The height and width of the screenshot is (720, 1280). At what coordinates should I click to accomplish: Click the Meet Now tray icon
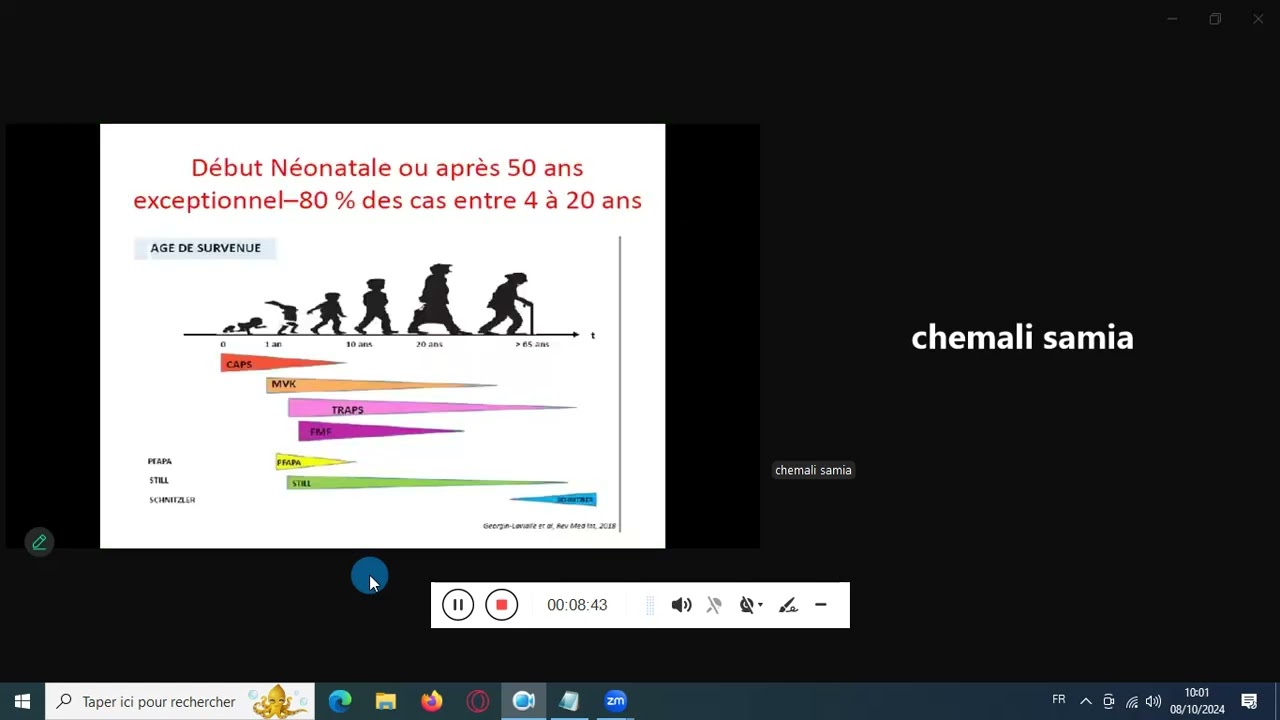(1109, 701)
